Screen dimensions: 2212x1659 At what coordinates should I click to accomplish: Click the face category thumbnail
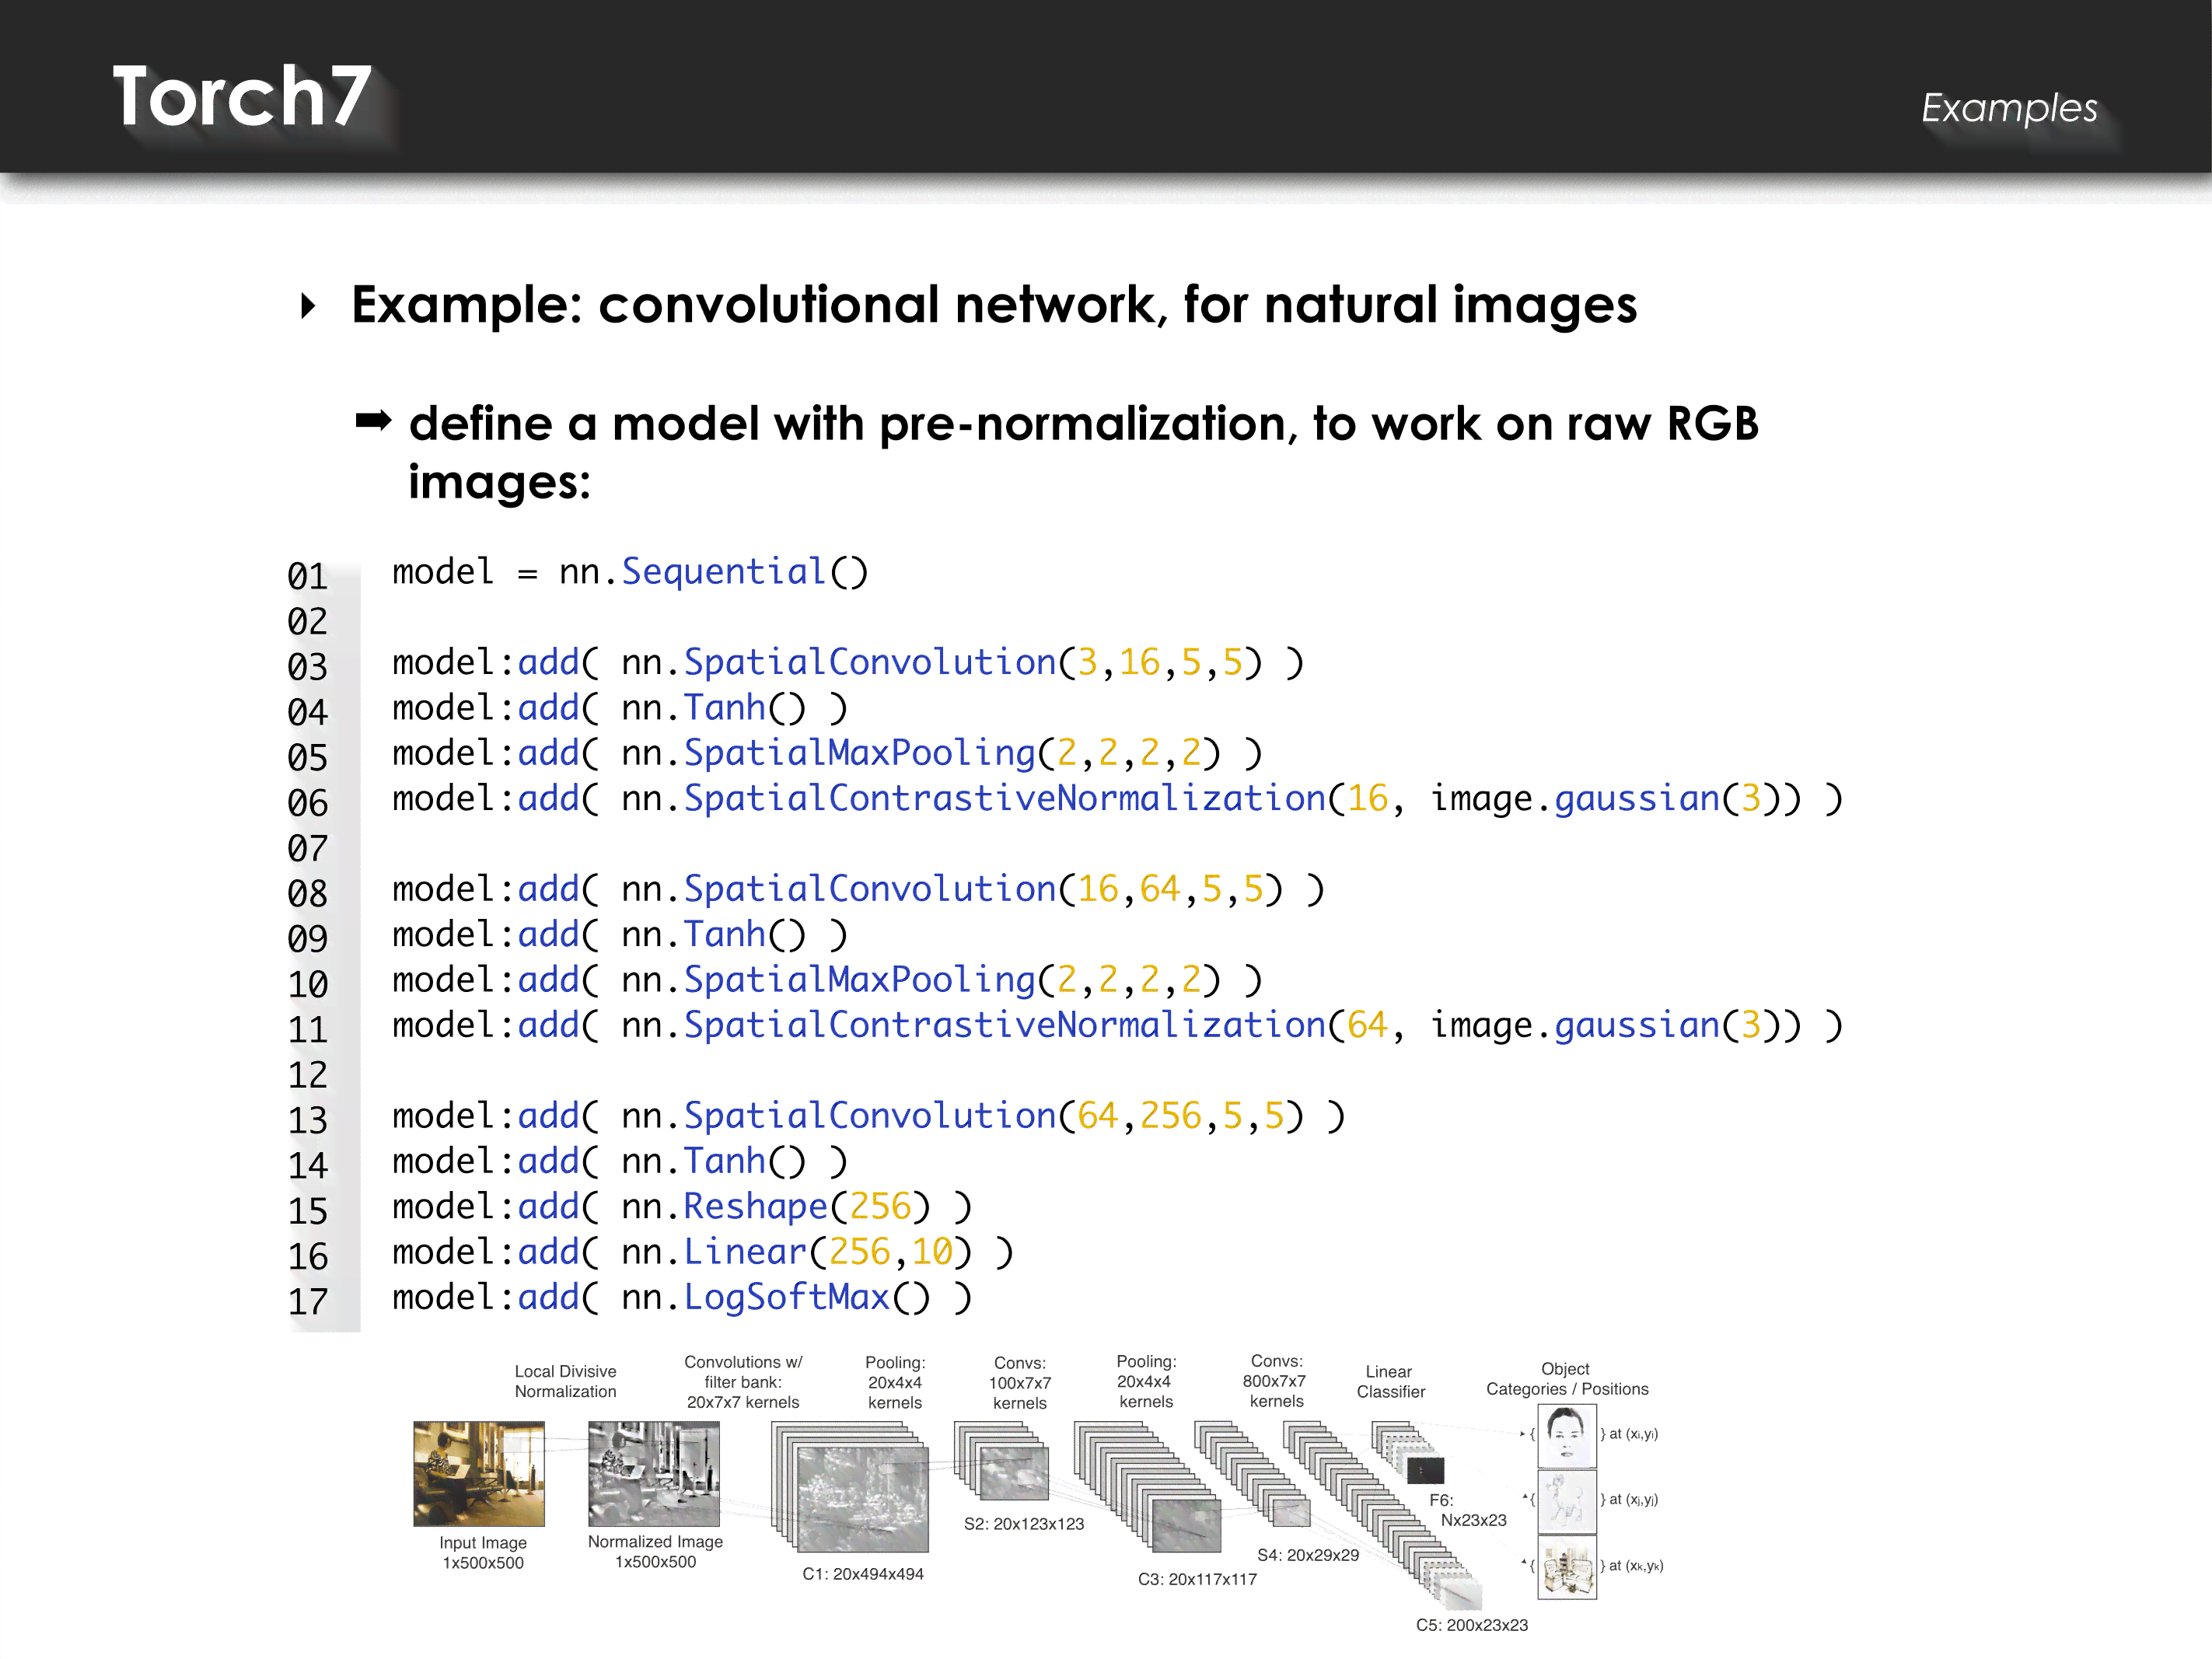point(1566,1435)
